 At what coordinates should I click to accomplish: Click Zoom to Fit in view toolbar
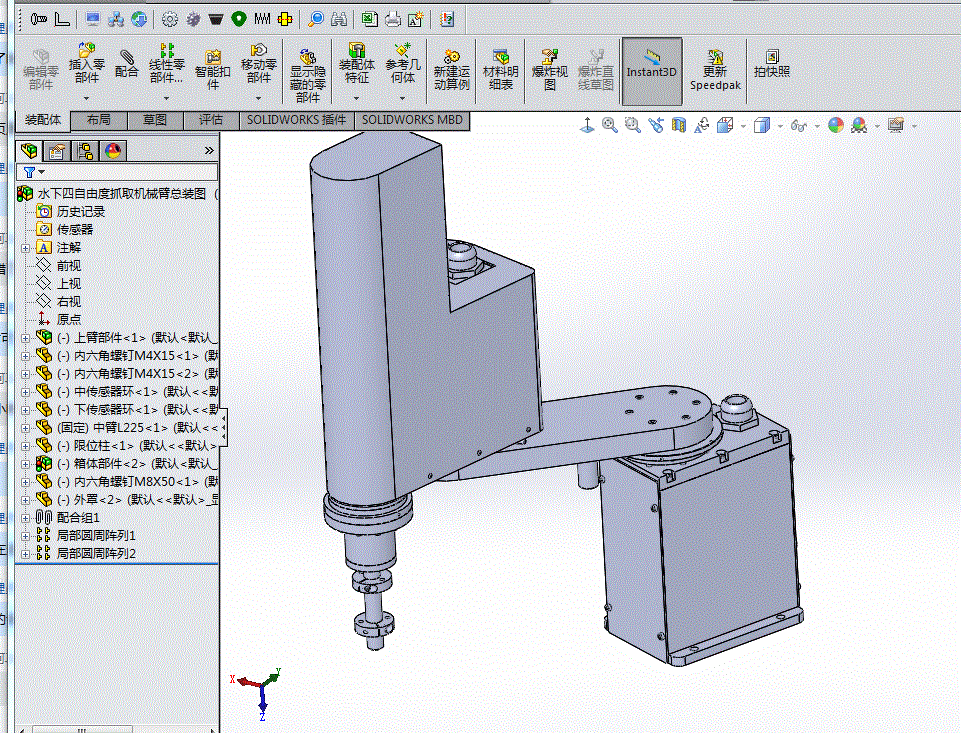(x=609, y=125)
